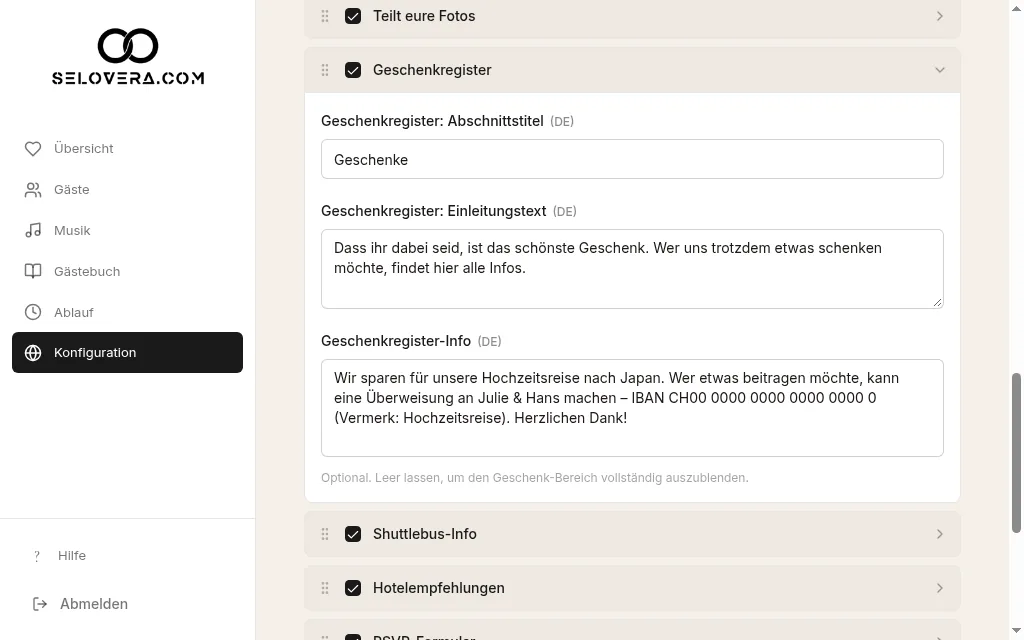Expand the Hotelempfehlungen section chevron
Image resolution: width=1024 pixels, height=640 pixels.
coord(940,588)
